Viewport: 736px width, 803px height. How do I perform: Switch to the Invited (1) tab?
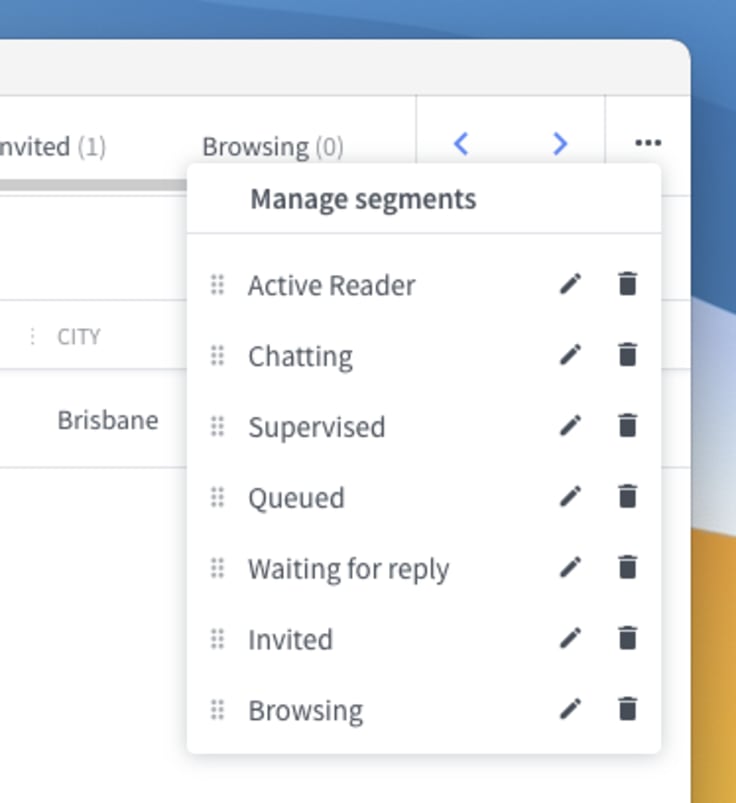tap(52, 147)
